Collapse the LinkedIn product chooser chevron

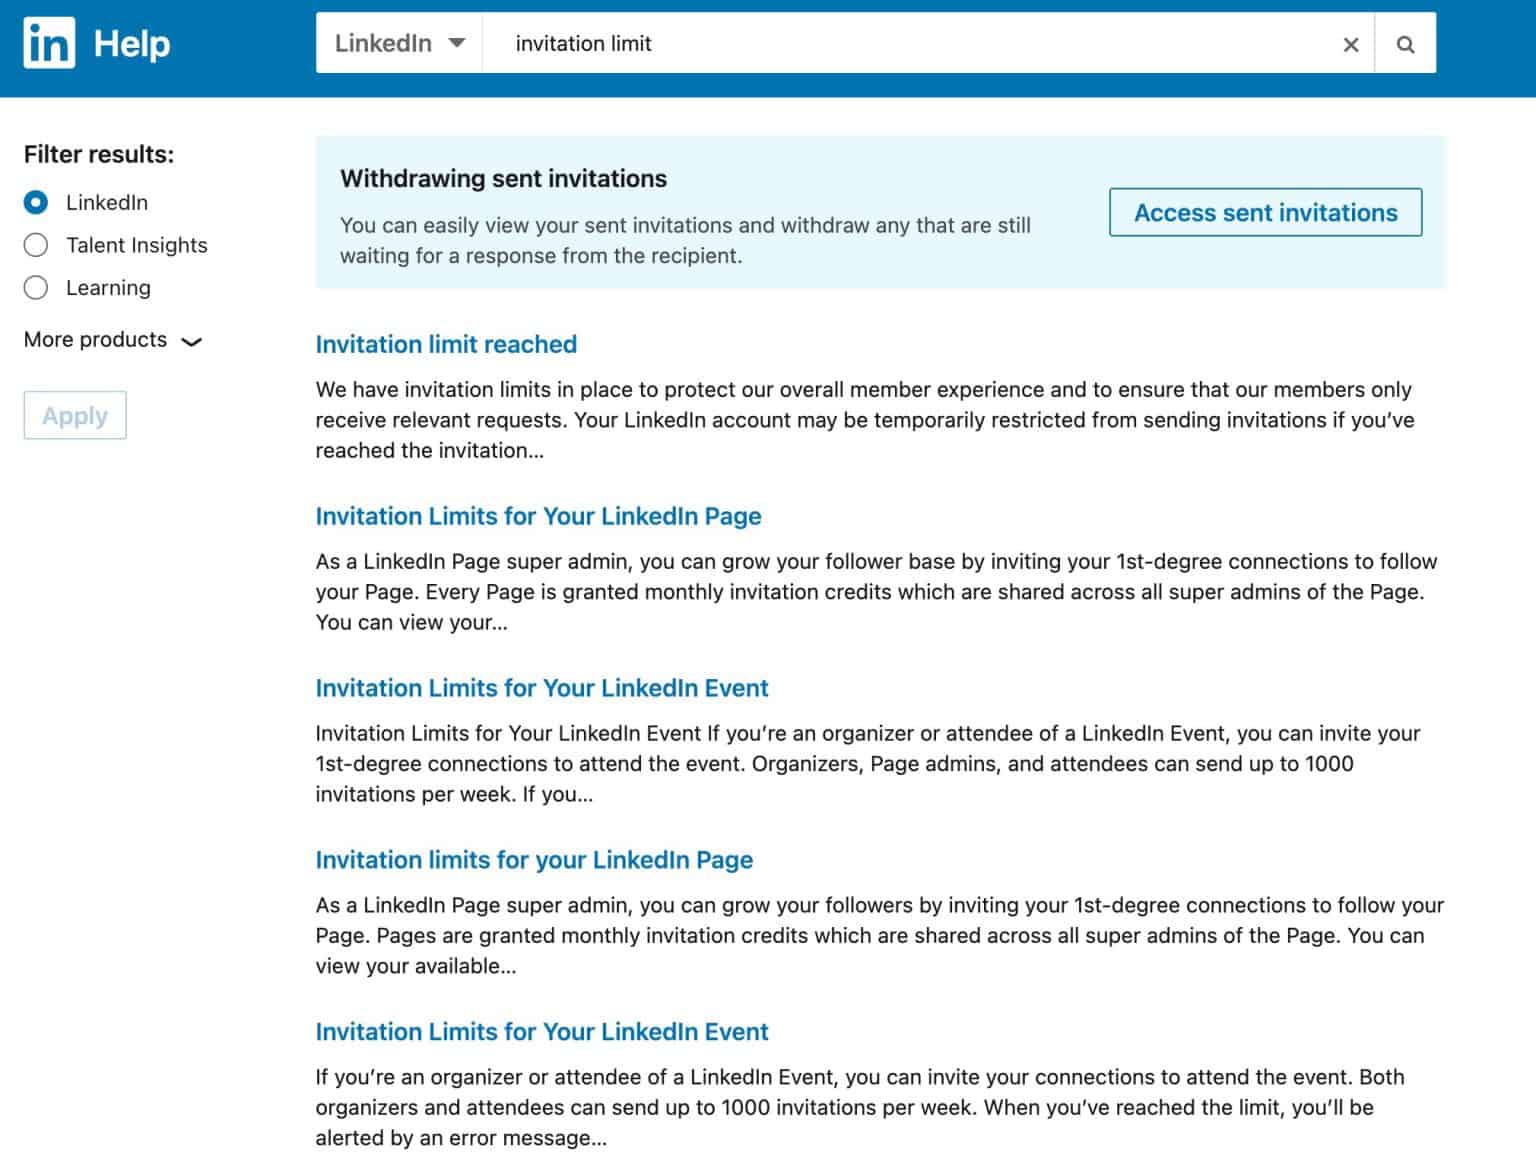458,43
